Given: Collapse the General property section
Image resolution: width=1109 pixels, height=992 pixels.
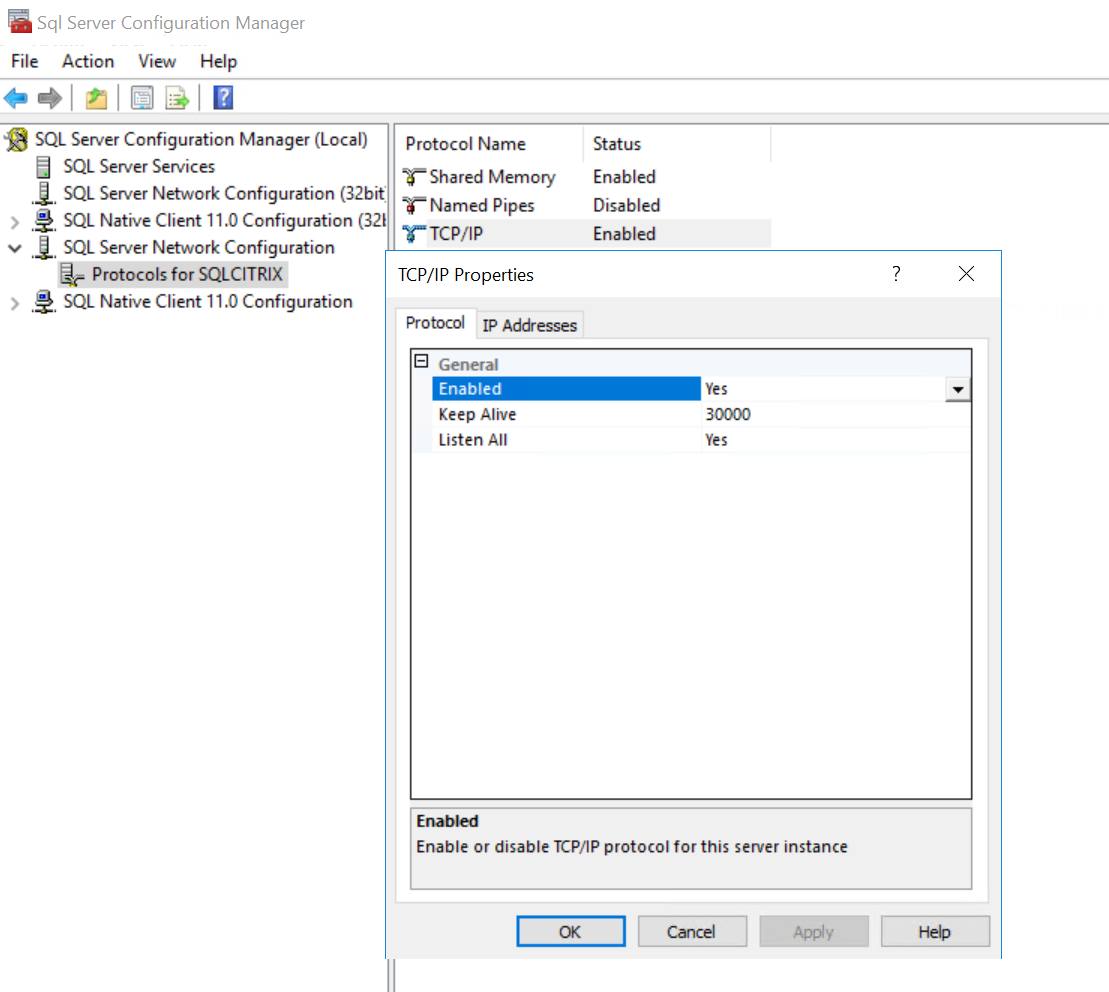Looking at the screenshot, I should click(x=421, y=363).
